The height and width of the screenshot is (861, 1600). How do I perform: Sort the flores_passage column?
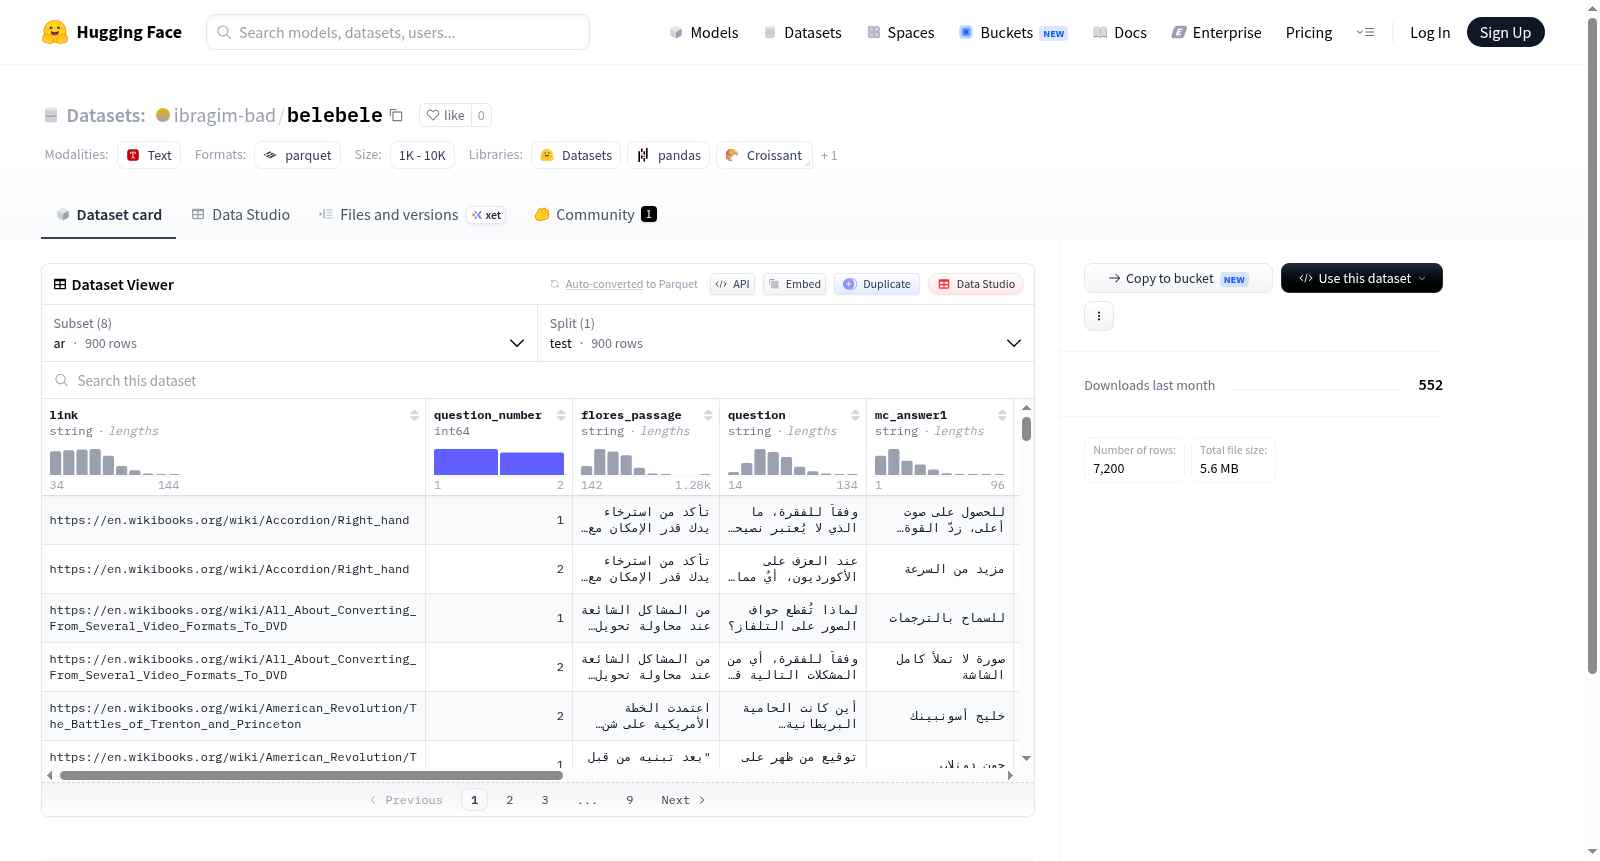click(x=708, y=415)
